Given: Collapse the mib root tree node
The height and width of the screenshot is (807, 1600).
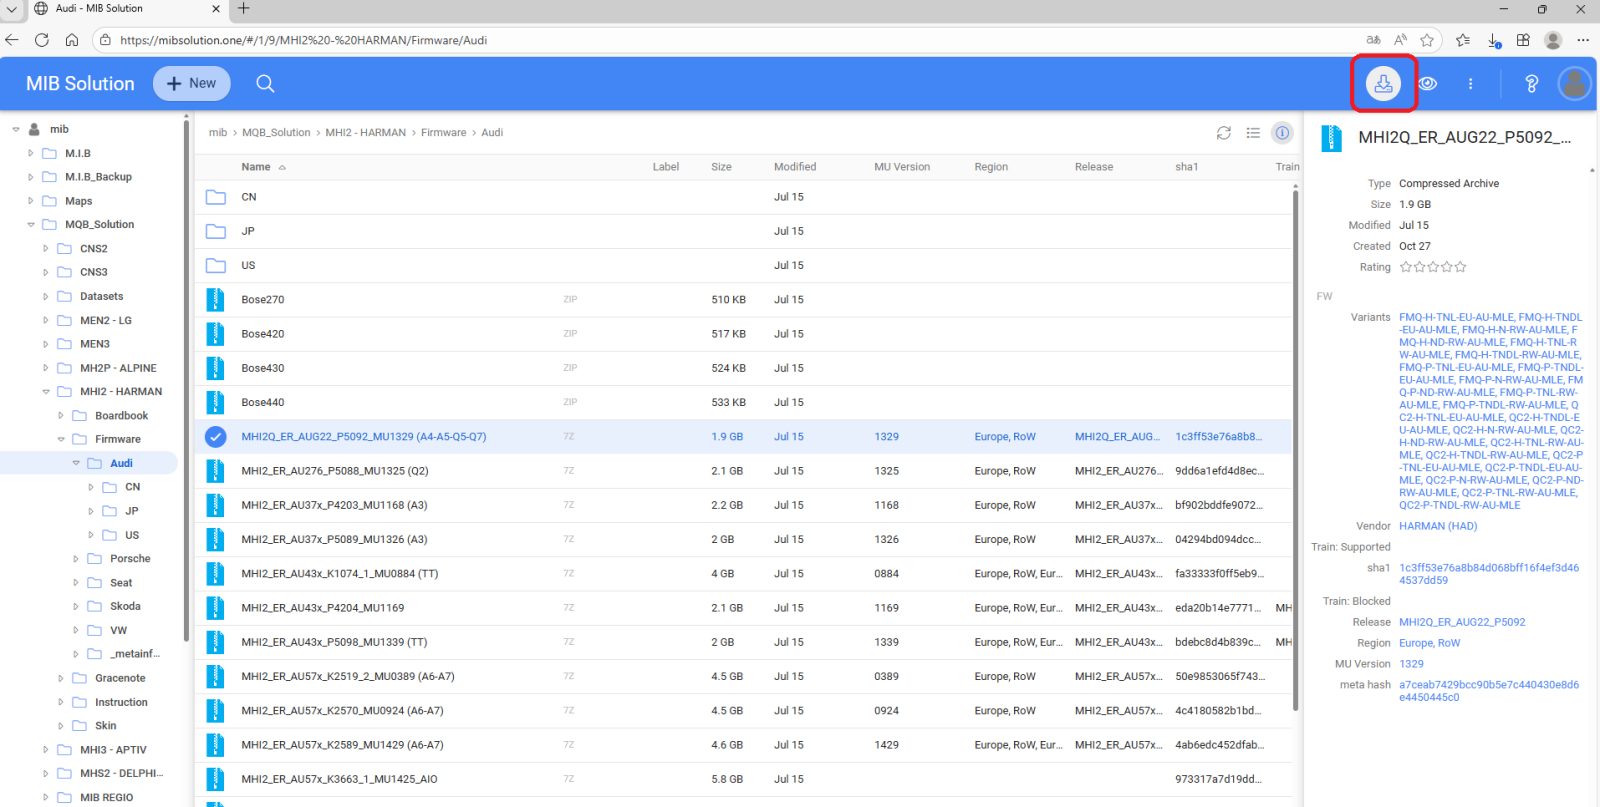Looking at the screenshot, I should pos(16,129).
